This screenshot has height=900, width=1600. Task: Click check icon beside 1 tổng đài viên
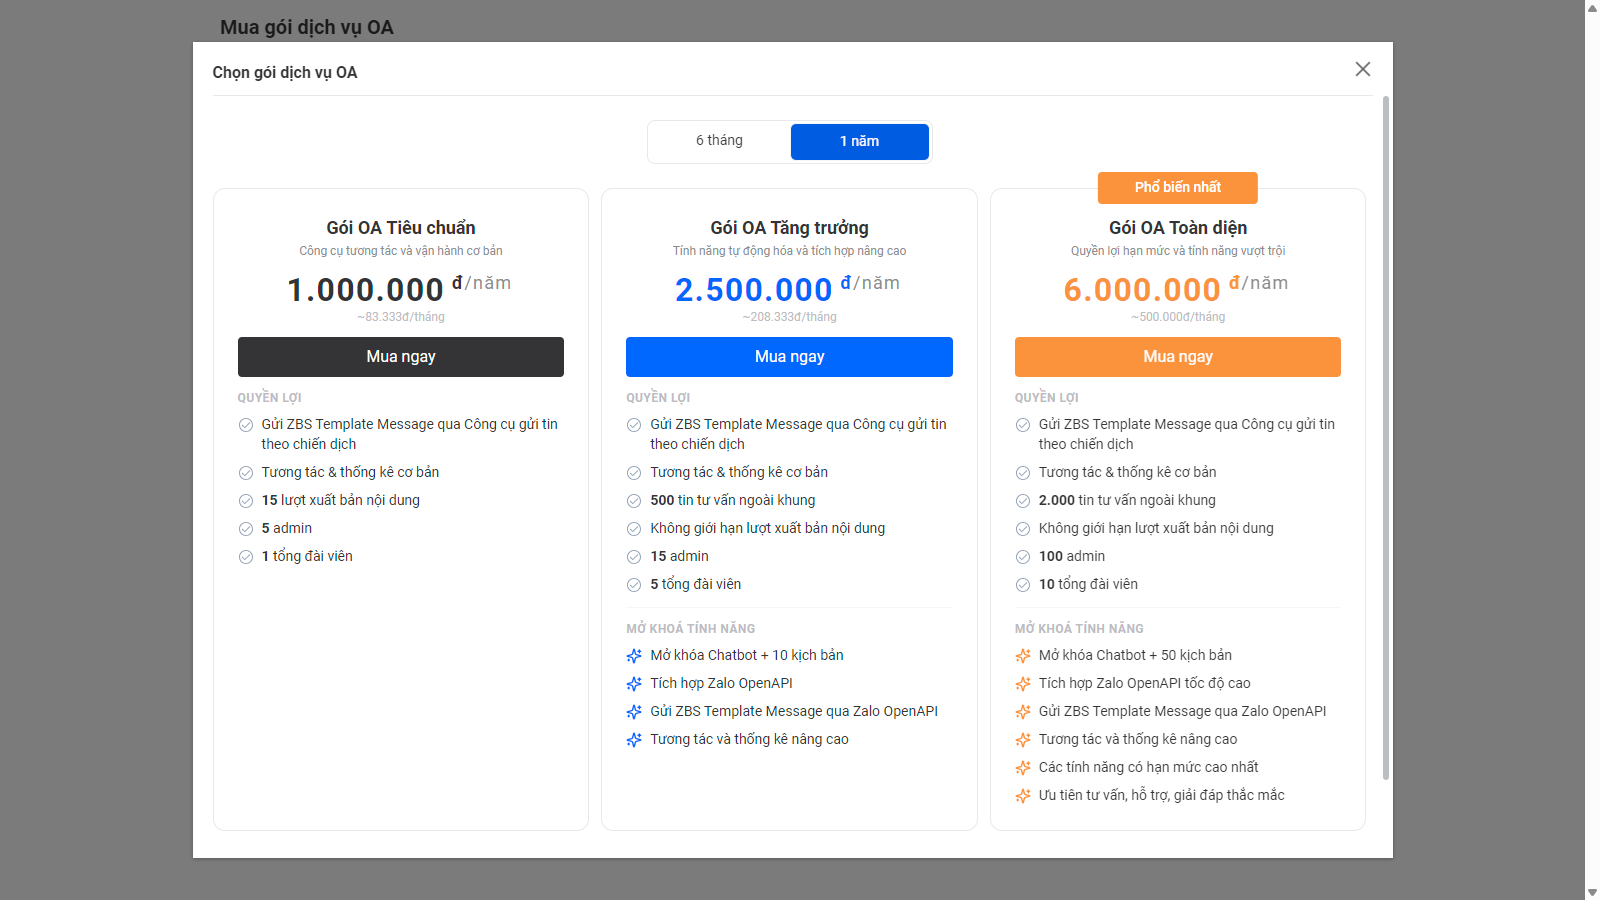(246, 557)
